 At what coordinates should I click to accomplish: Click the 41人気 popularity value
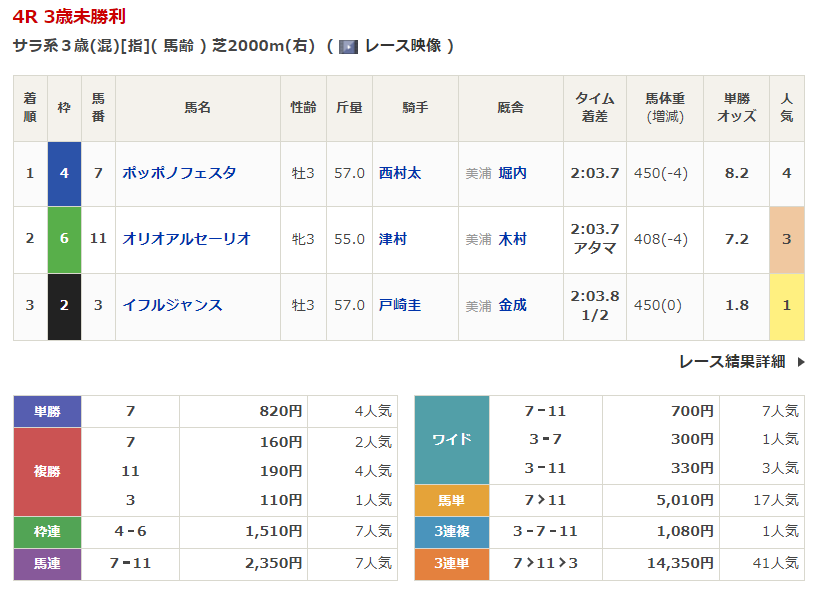[776, 564]
